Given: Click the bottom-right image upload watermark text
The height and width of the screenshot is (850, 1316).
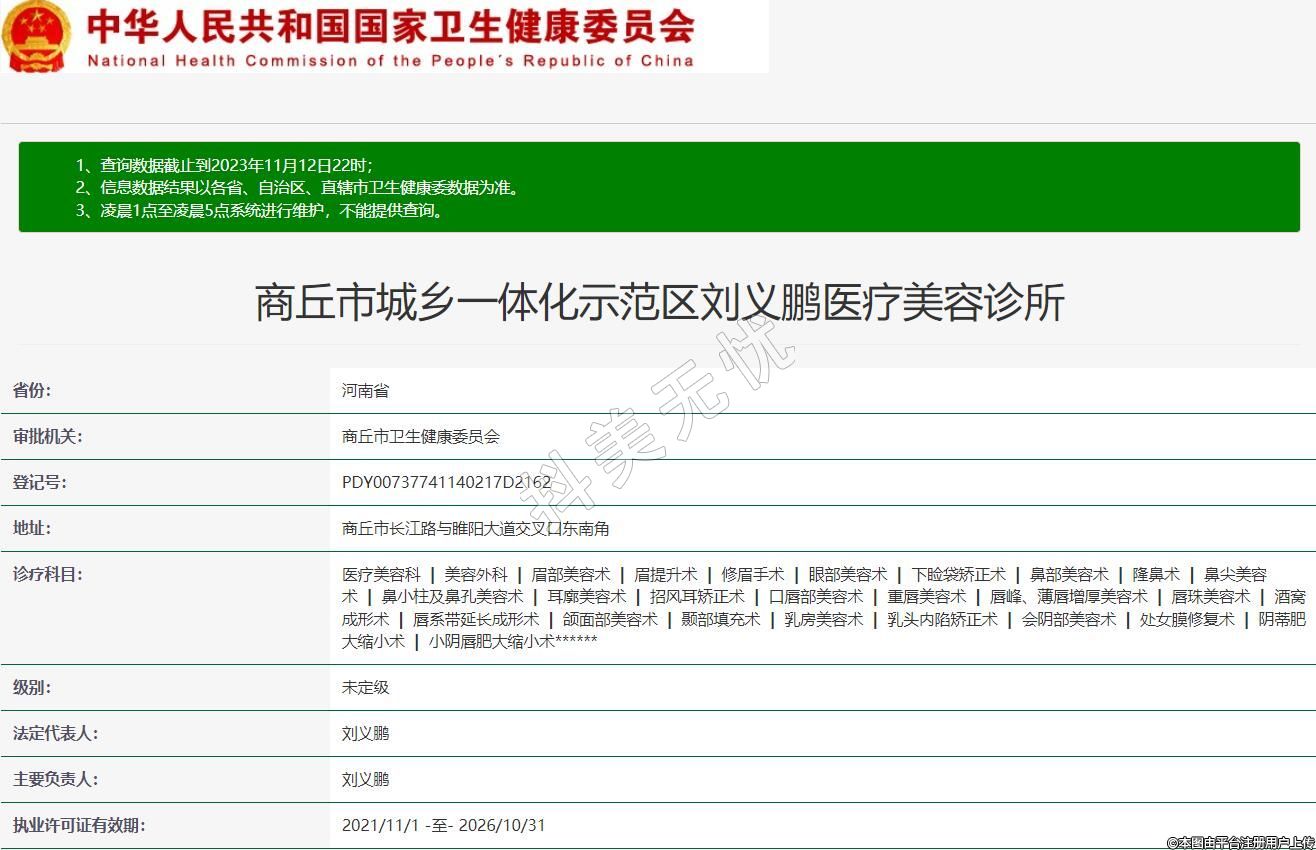Looking at the screenshot, I should point(1240,842).
